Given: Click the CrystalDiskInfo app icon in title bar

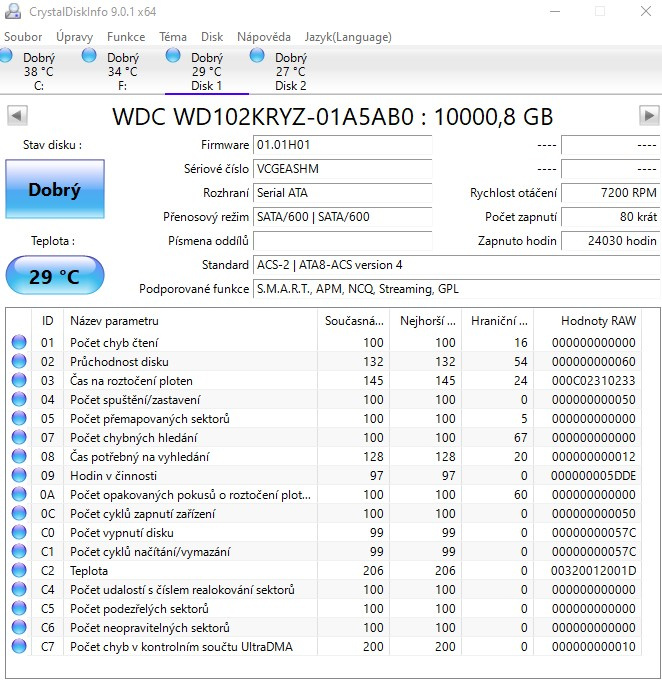Looking at the screenshot, I should pyautogui.click(x=13, y=11).
